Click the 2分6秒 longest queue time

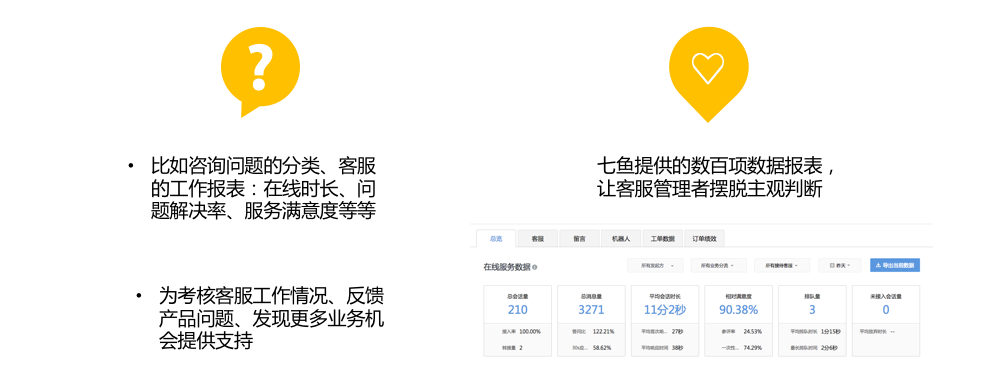830,348
